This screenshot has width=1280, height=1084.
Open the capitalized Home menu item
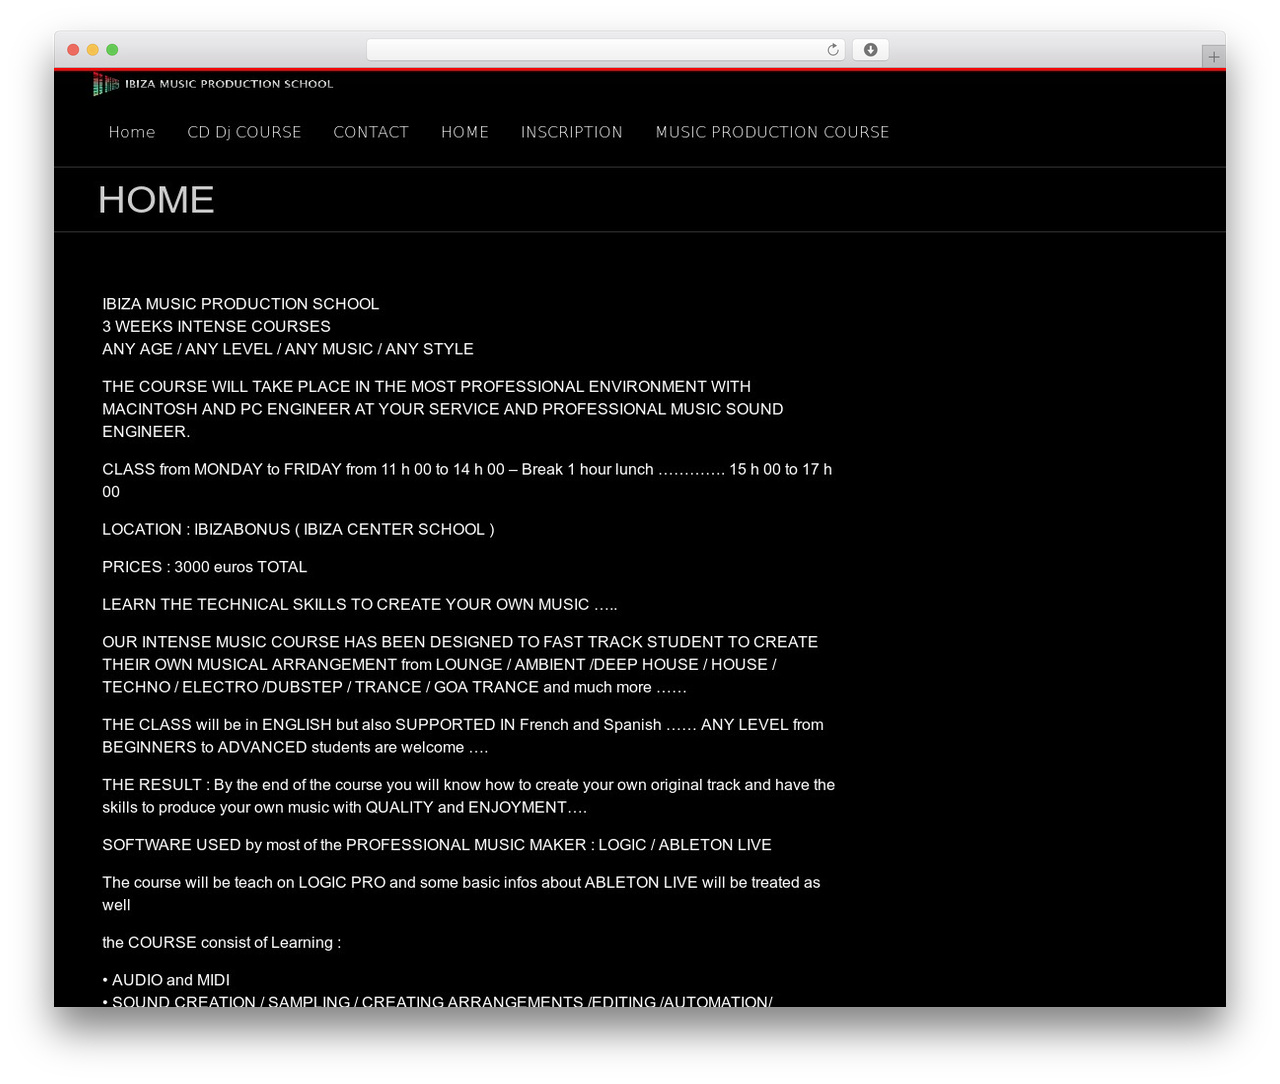point(132,132)
